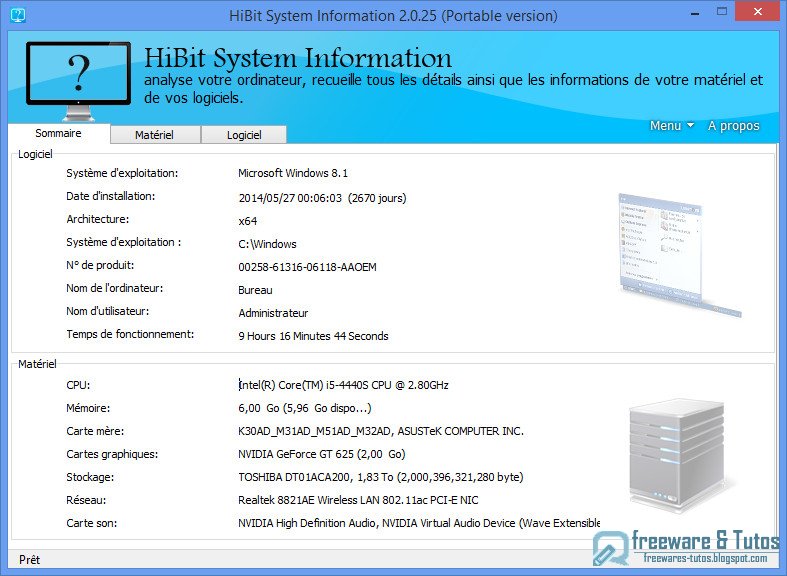Screen dimensions: 787x576
Task: Click the Temps de fonctionnement: label
Action: 130,334
